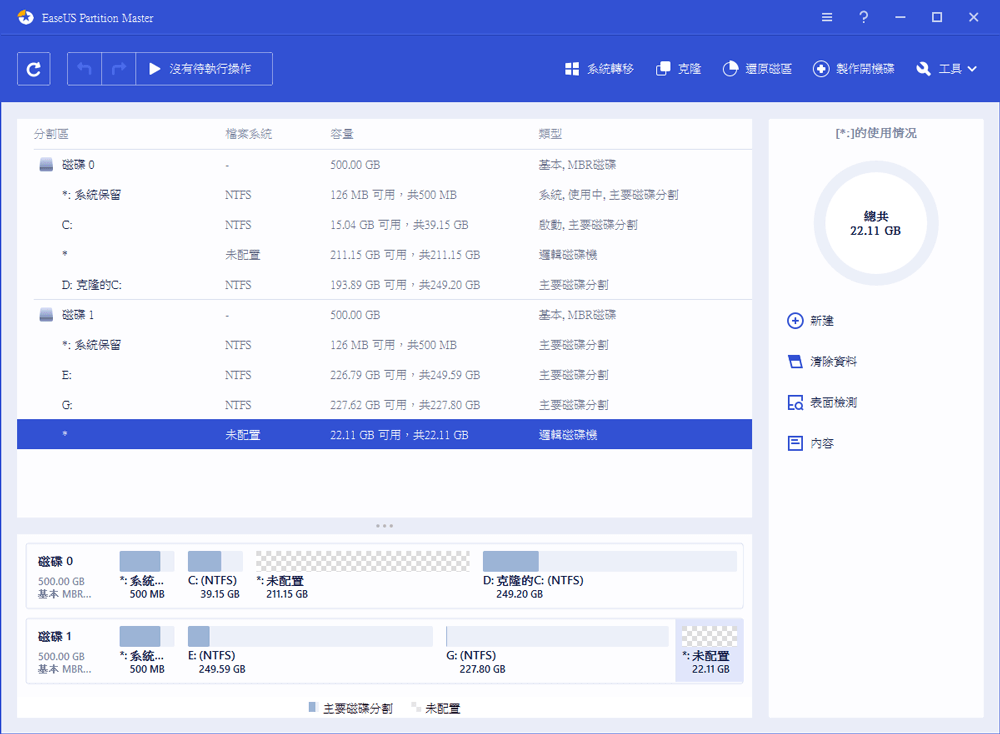Click the refresh button in the toolbar
Image resolution: width=1000 pixels, height=734 pixels.
tap(34, 69)
